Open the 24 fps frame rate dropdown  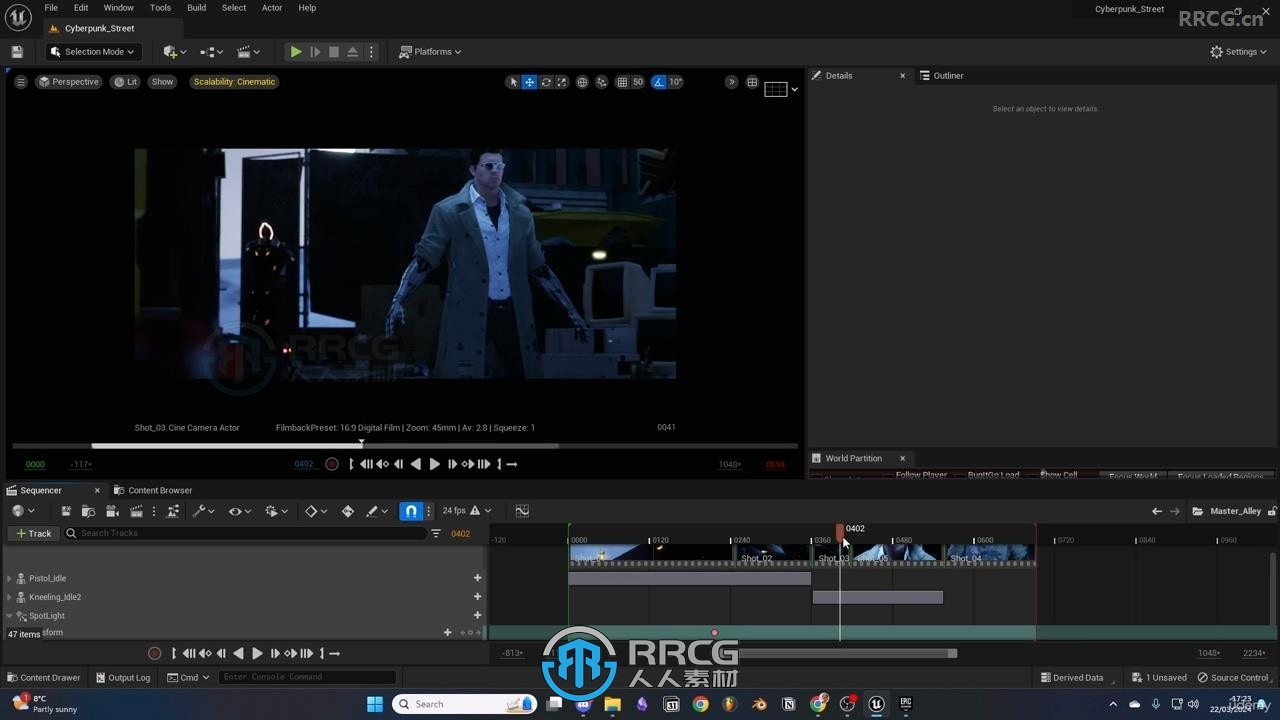pos(467,511)
